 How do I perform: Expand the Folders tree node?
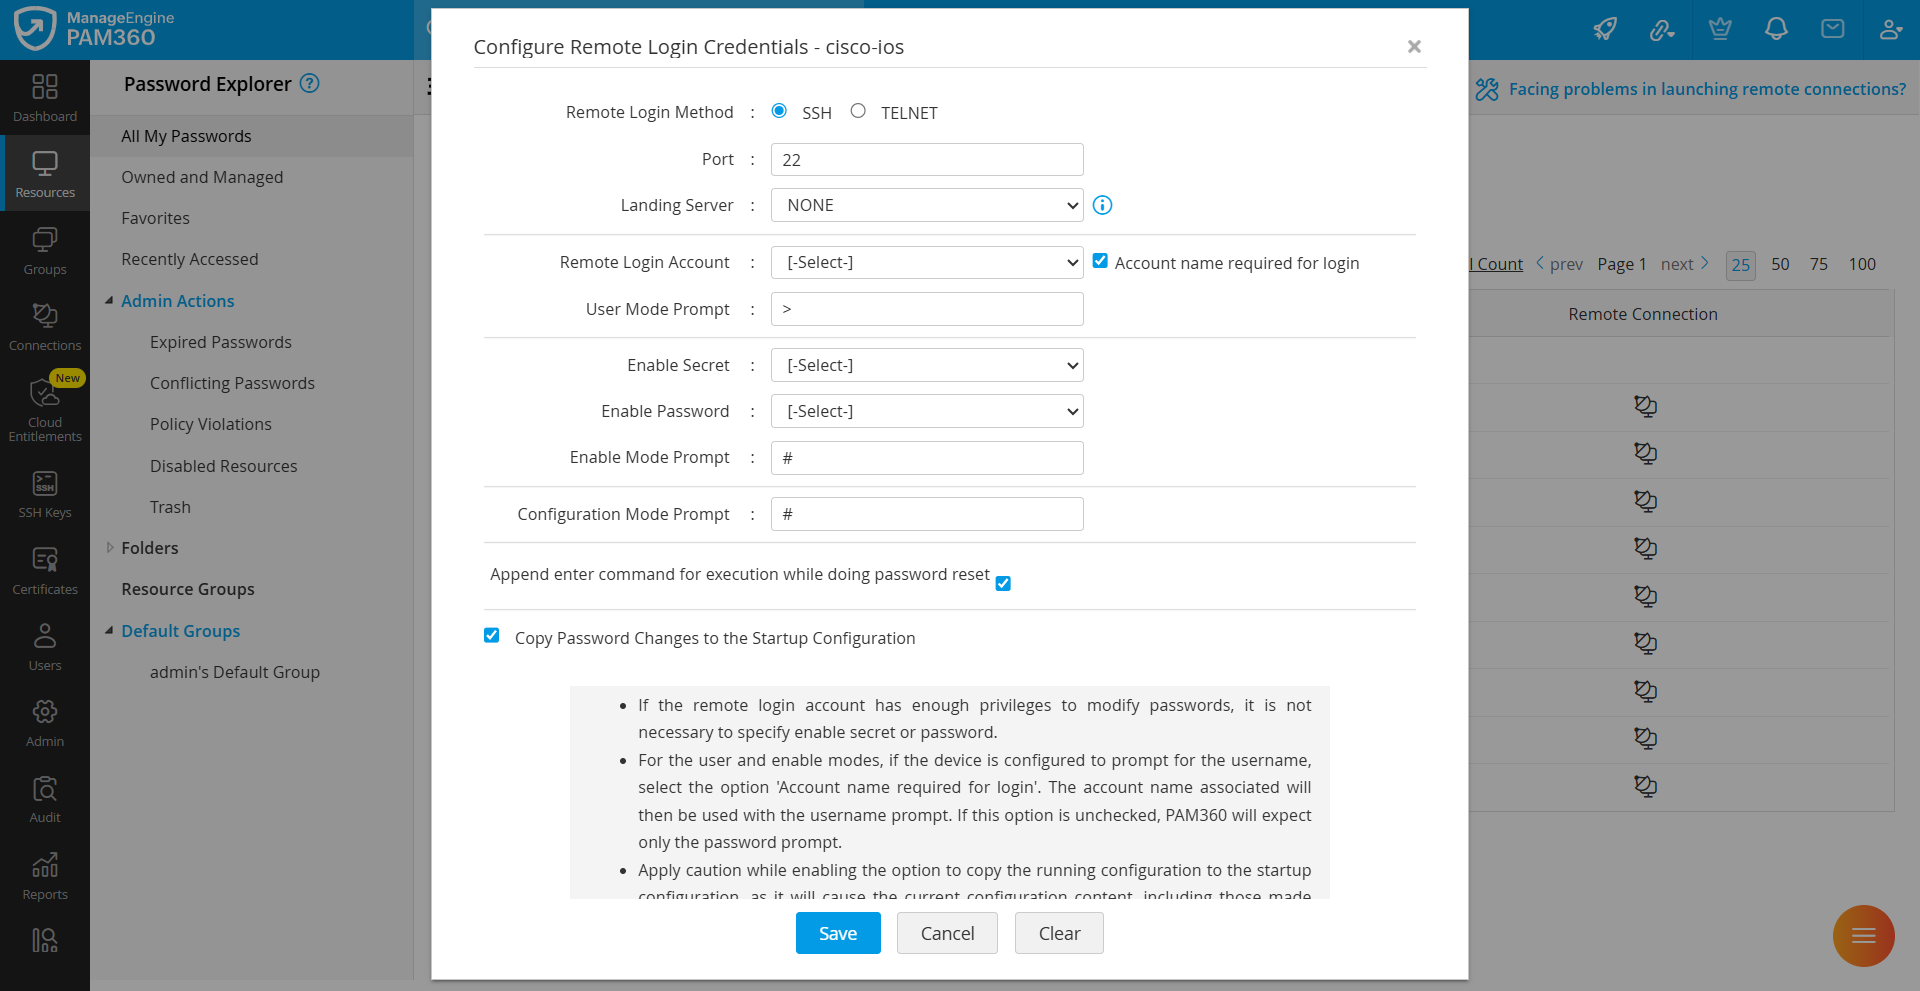[x=110, y=548]
